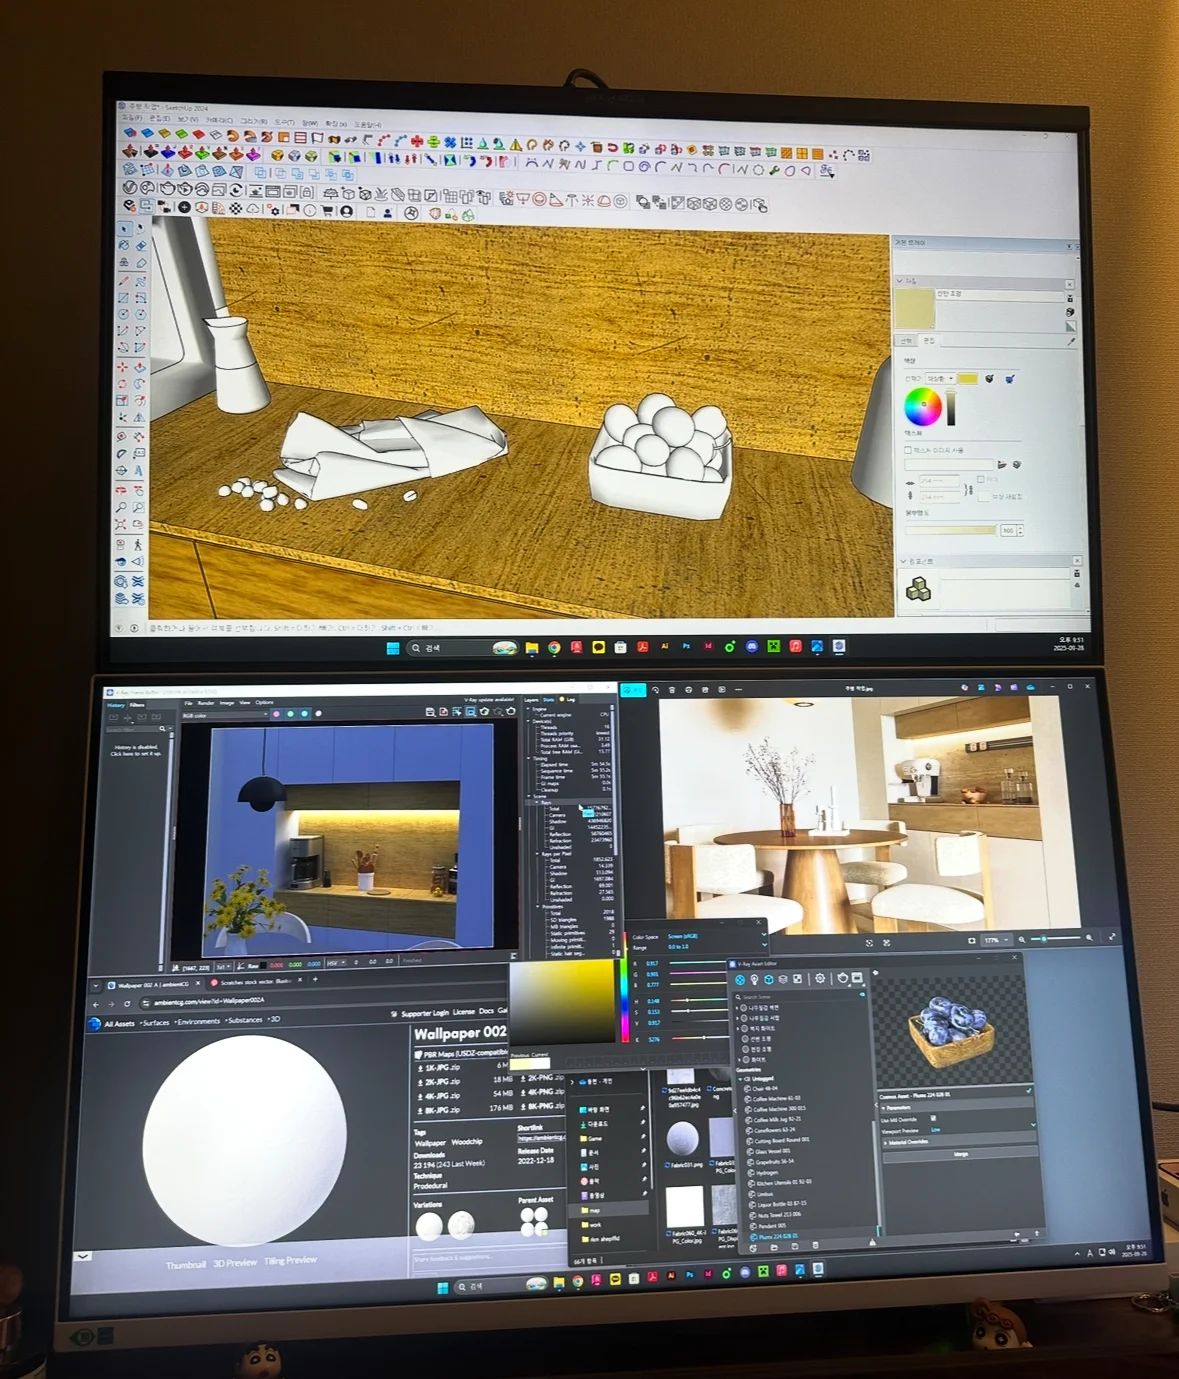Switch to the Scratches stock vector browser tab

[x=255, y=982]
